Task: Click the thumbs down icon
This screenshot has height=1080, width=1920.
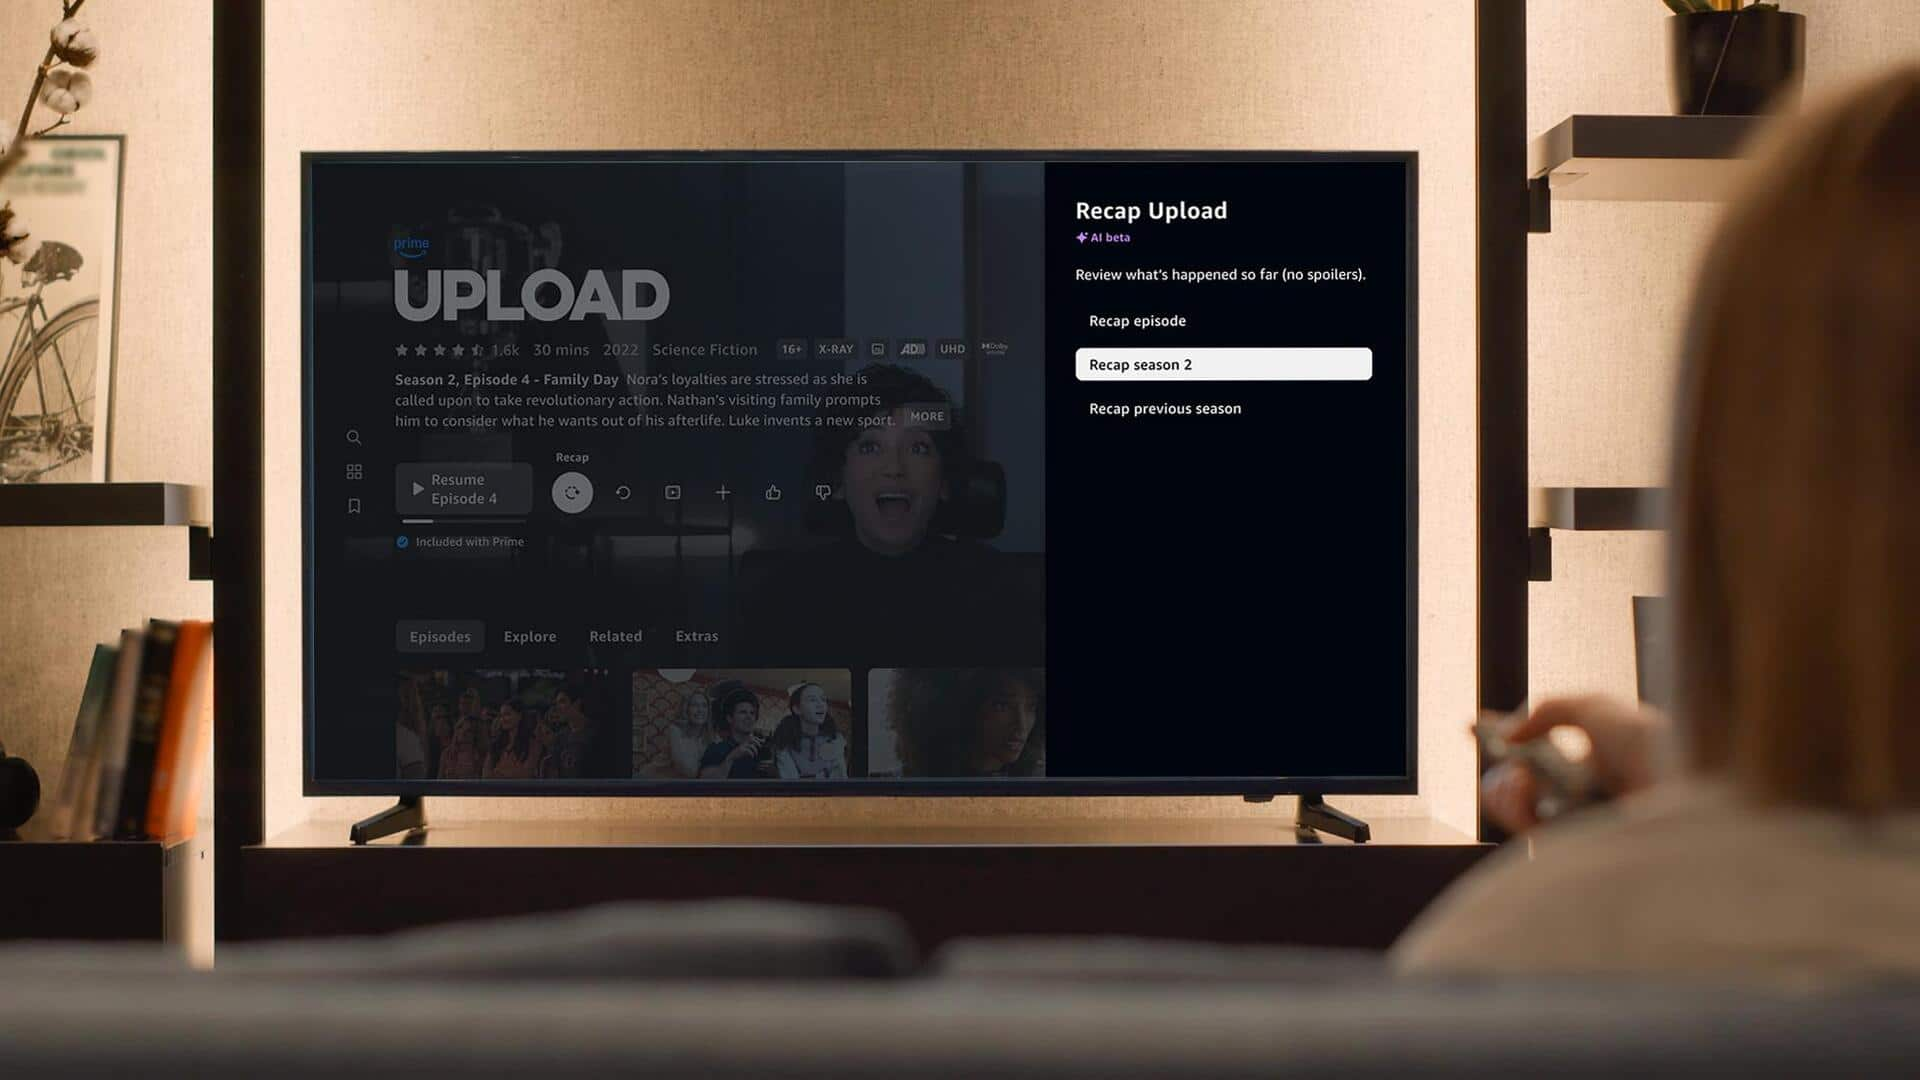Action: pyautogui.click(x=823, y=492)
